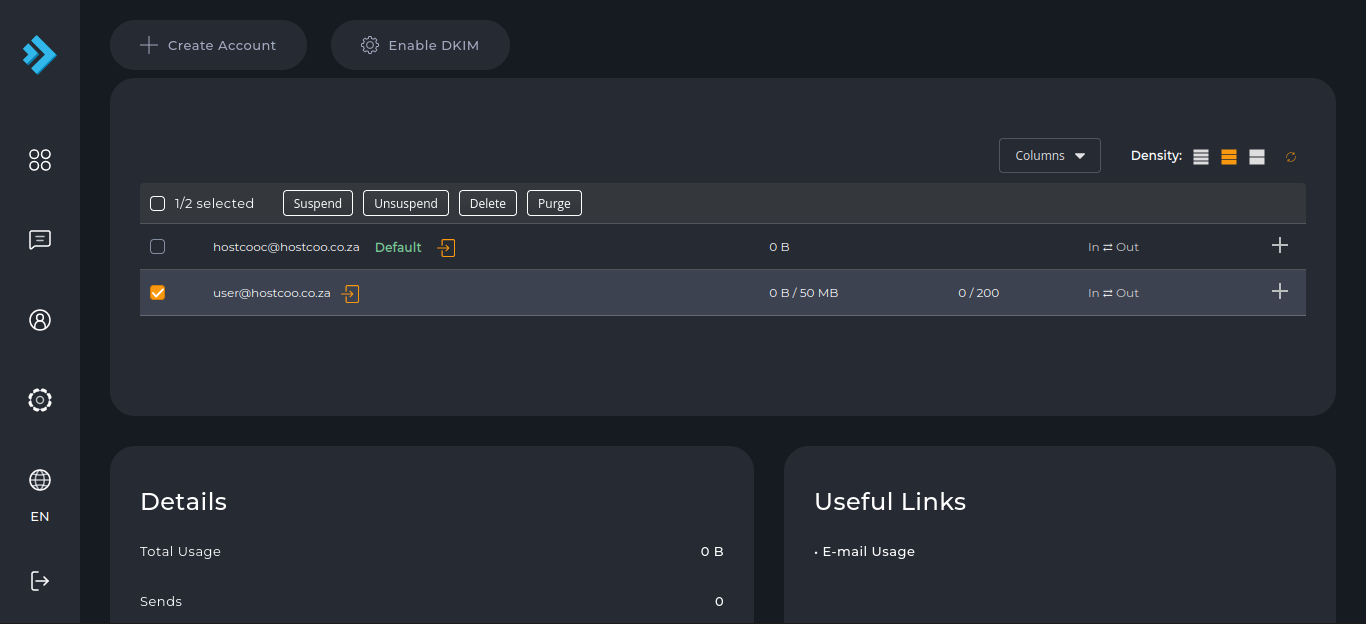1366x624 pixels.
Task: Expand the user@hostcoo.co.za row plus icon
Action: 1280,291
